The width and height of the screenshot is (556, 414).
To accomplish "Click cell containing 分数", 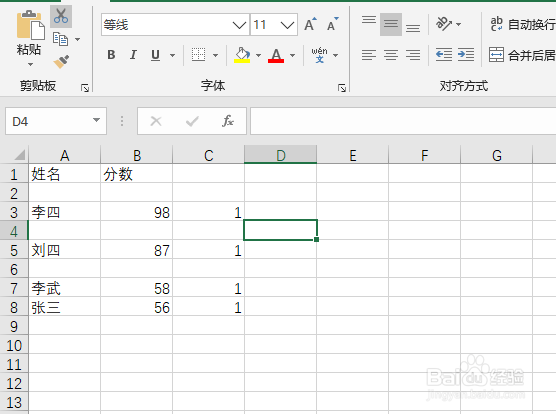I will pyautogui.click(x=137, y=174).
